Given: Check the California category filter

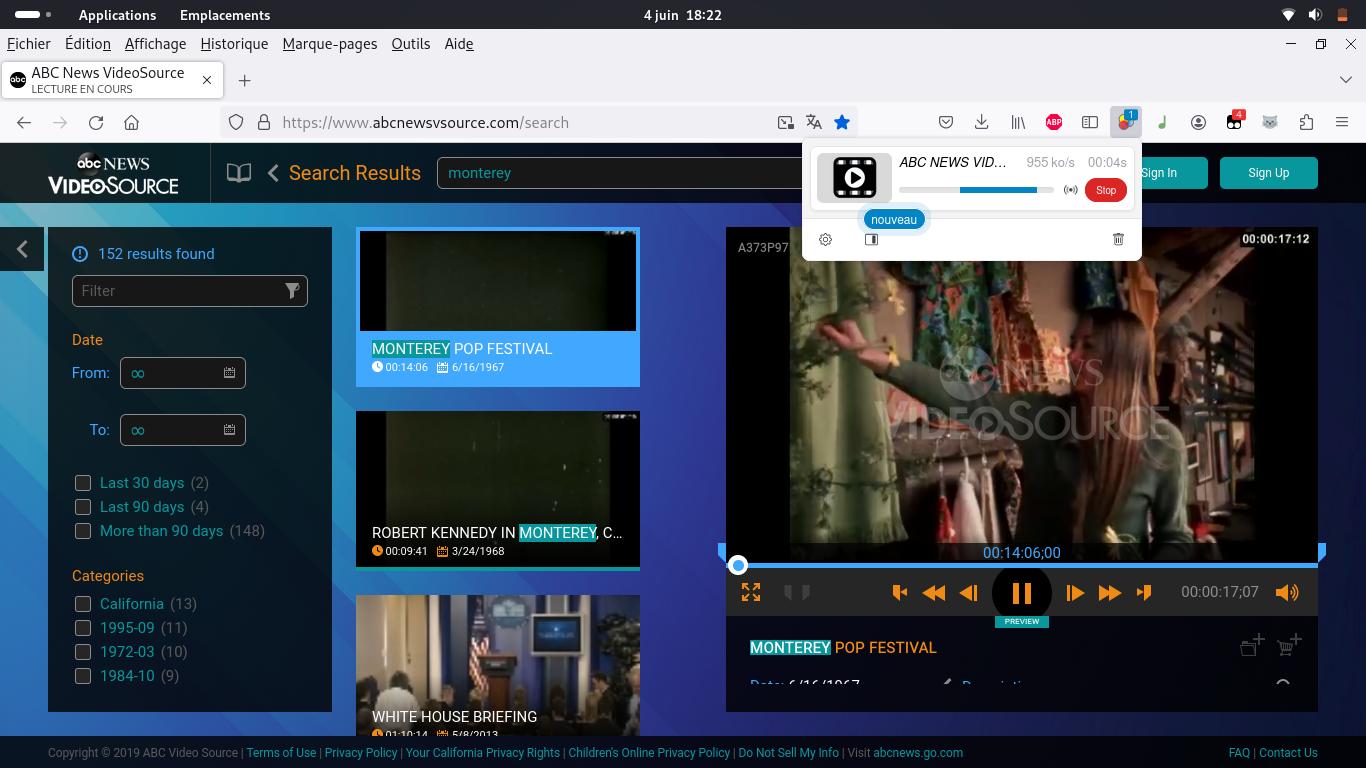Looking at the screenshot, I should pyautogui.click(x=83, y=604).
